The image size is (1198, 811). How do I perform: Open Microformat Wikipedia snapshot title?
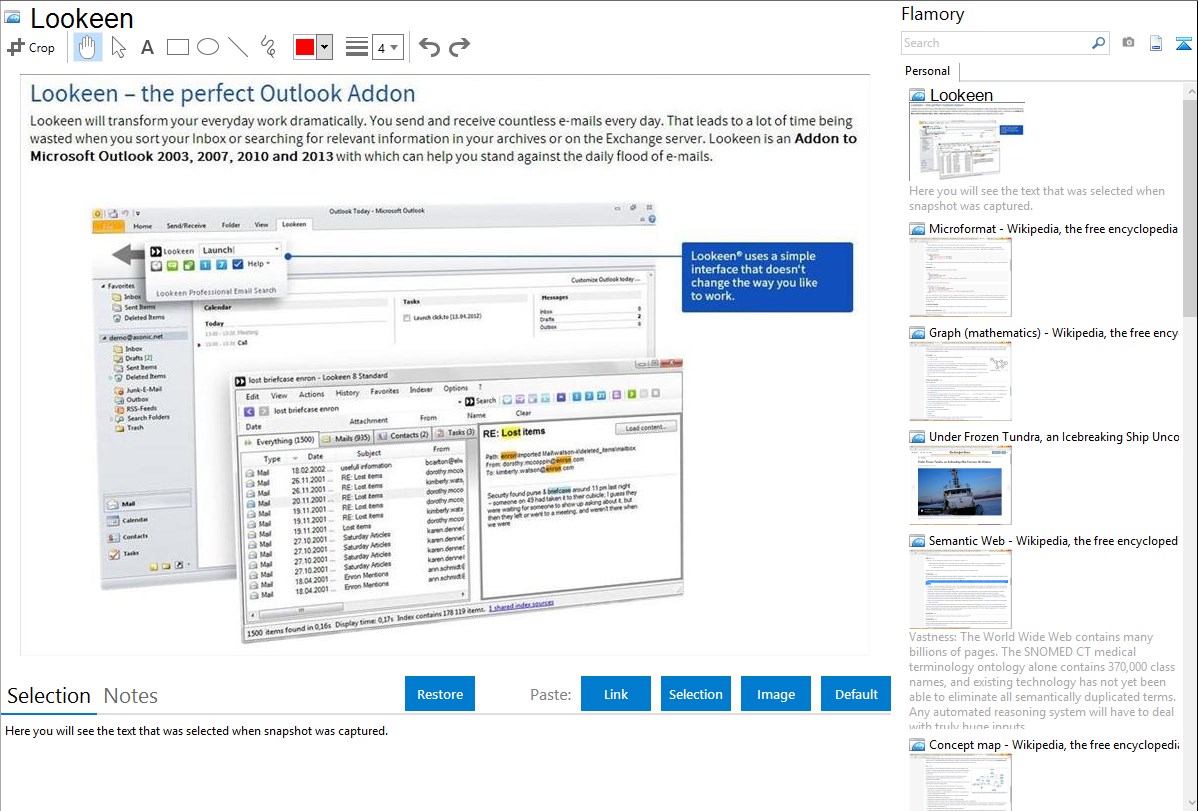coord(1053,229)
